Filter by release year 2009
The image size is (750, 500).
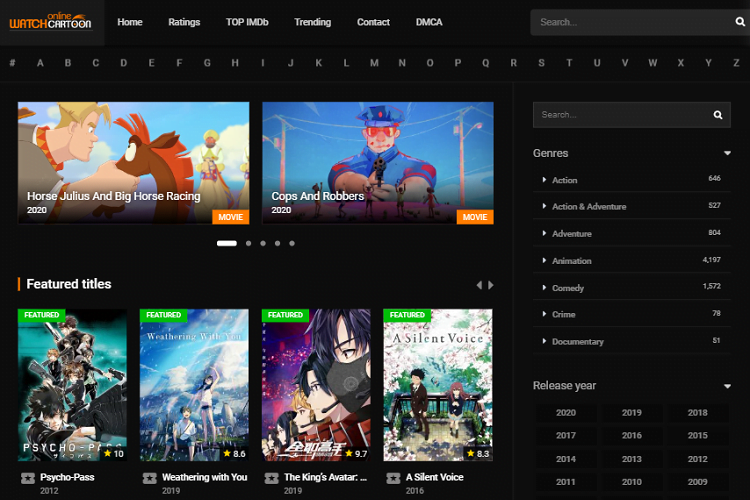(698, 482)
